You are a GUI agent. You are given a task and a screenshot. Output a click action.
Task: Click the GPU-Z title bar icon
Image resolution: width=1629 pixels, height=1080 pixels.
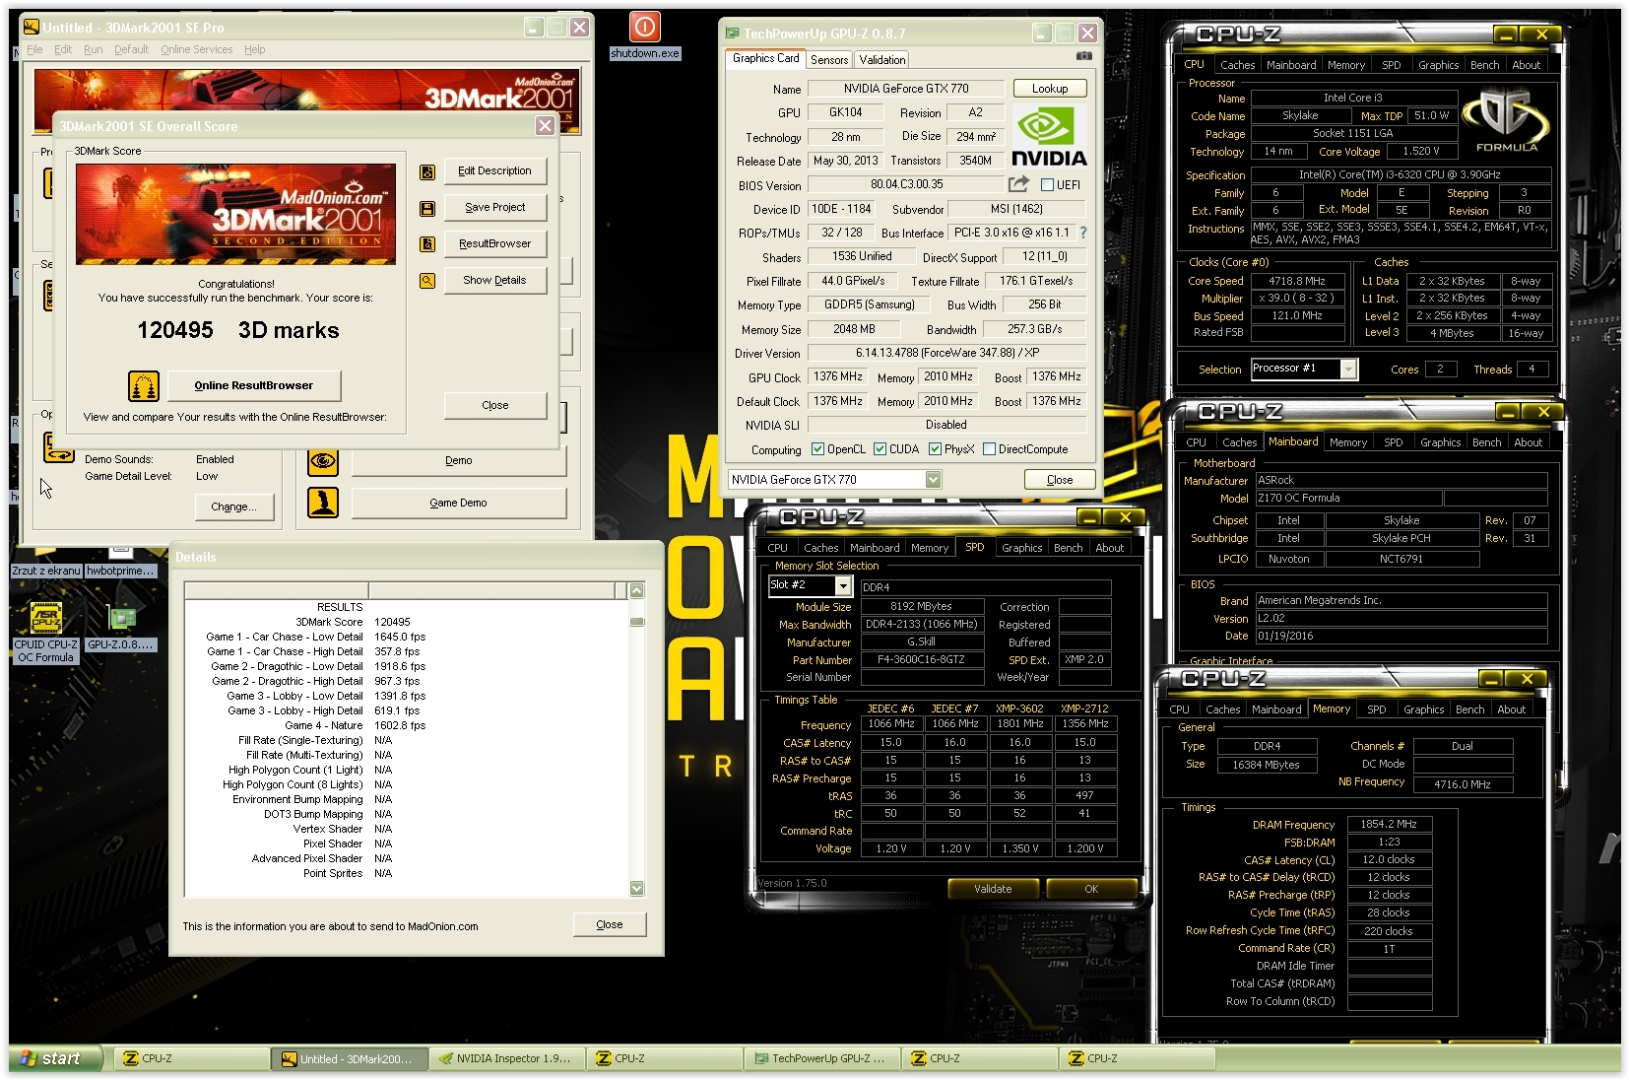pyautogui.click(x=732, y=33)
